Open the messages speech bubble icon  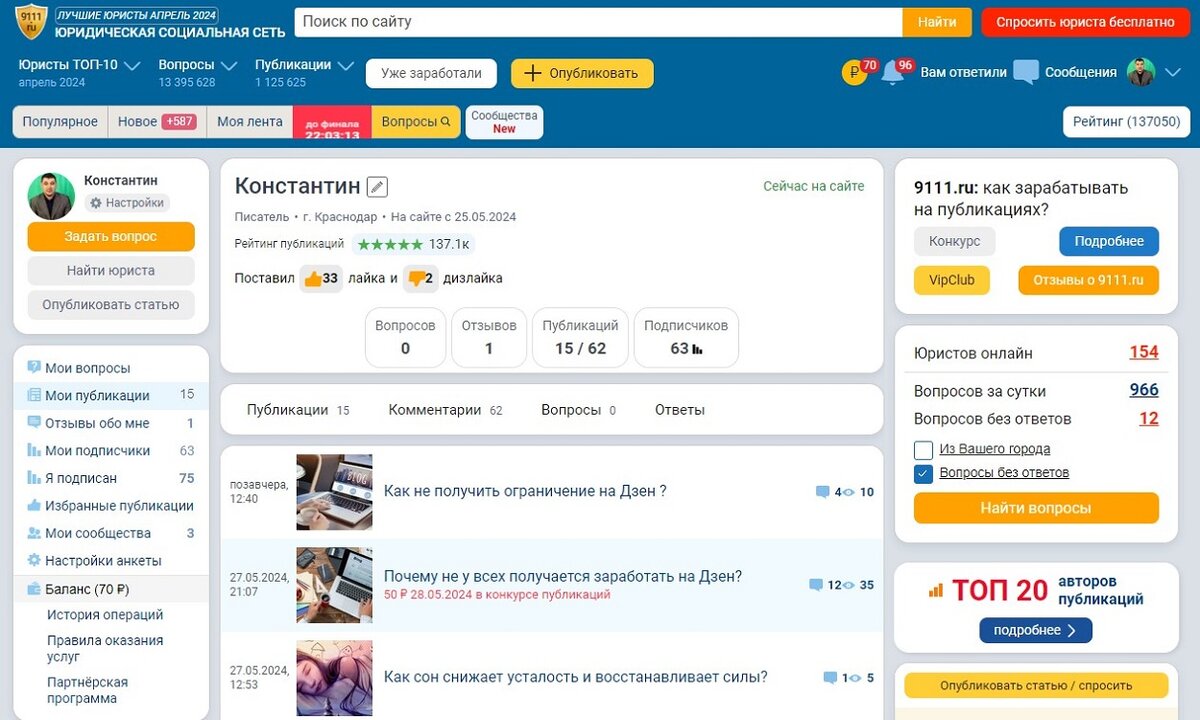point(1026,72)
